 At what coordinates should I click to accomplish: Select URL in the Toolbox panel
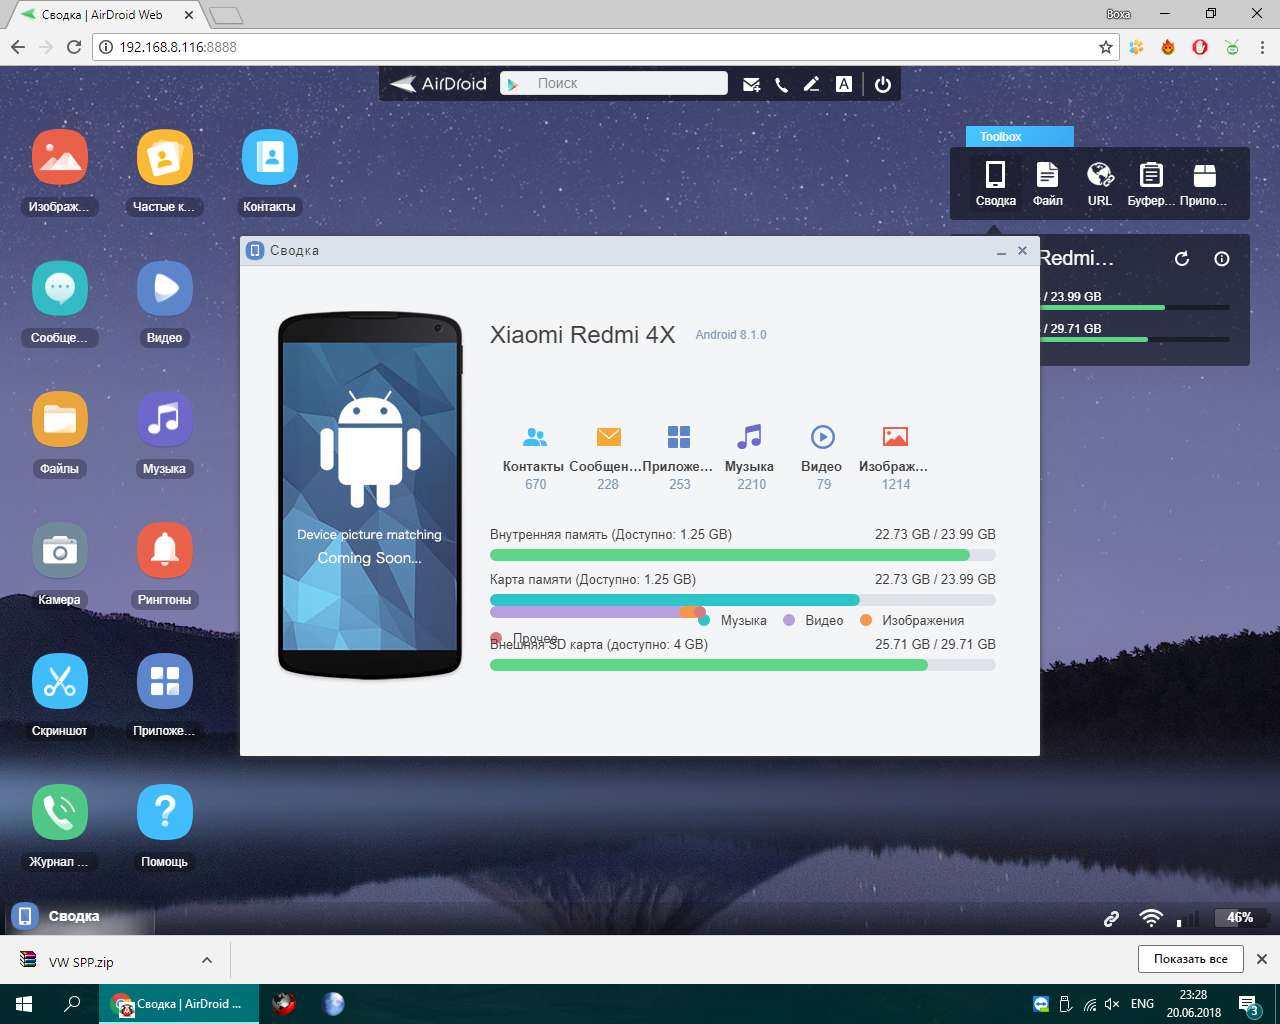[x=1100, y=184]
